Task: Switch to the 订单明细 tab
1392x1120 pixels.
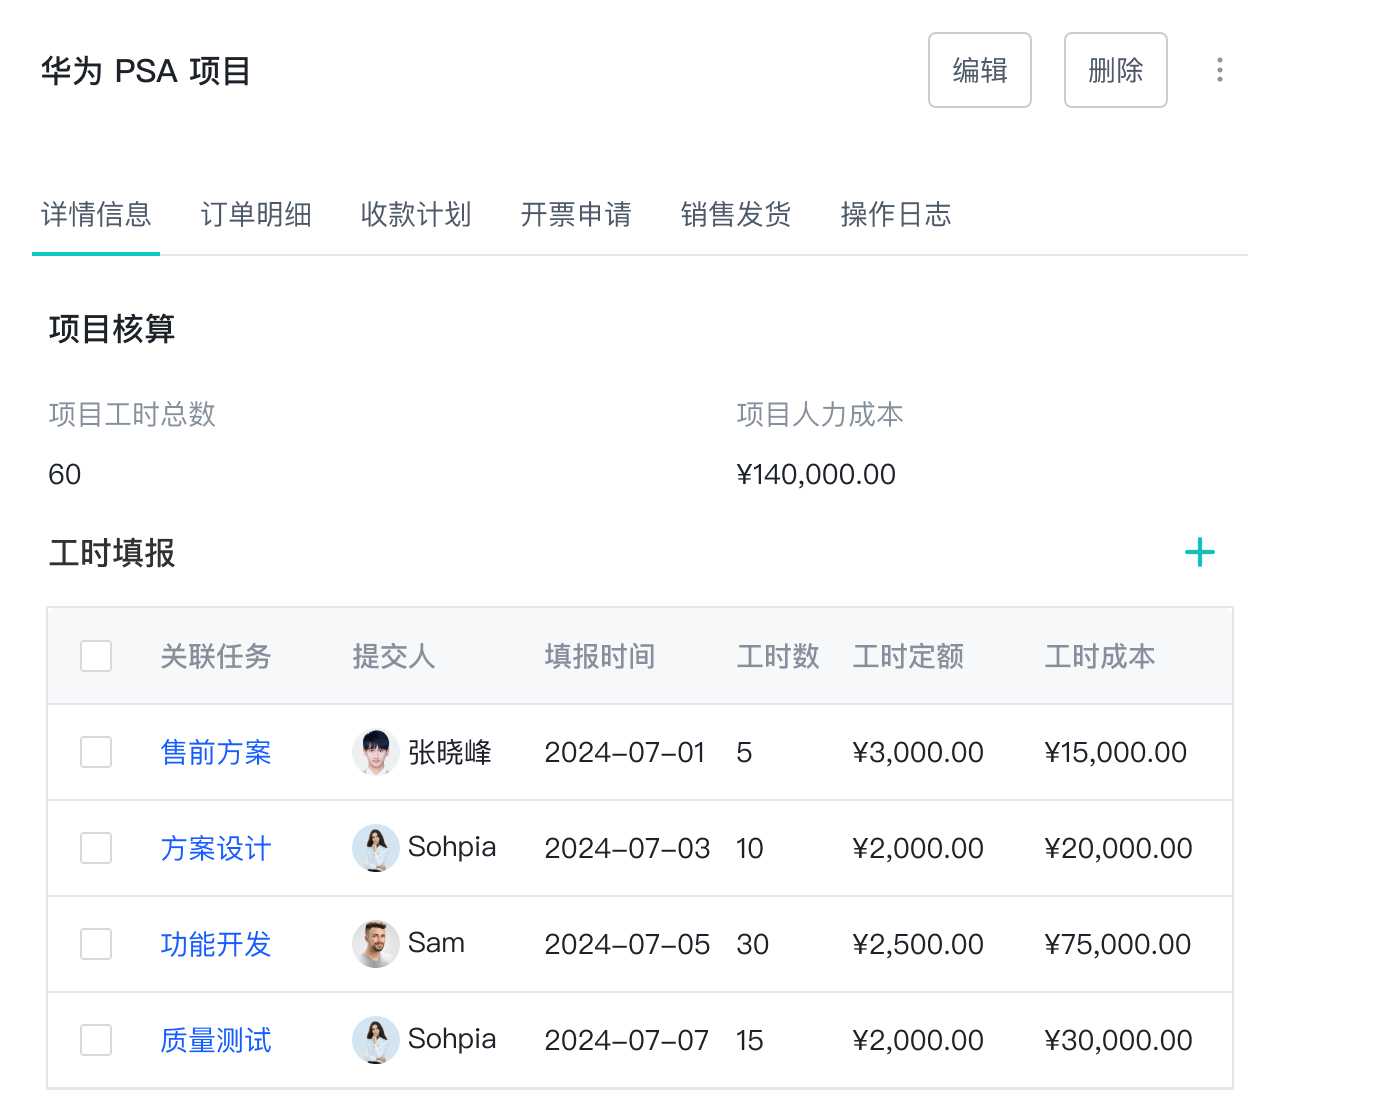Action: [256, 214]
